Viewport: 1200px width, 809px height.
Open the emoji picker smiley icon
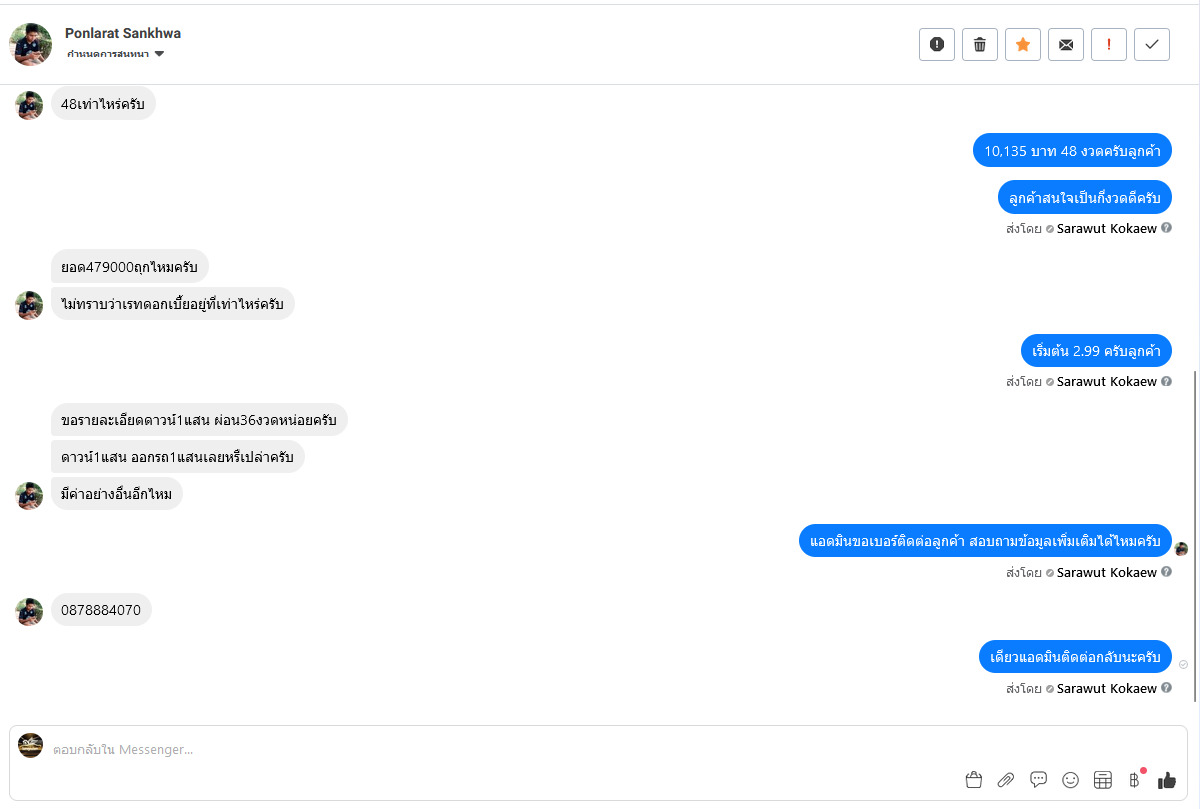(1071, 780)
